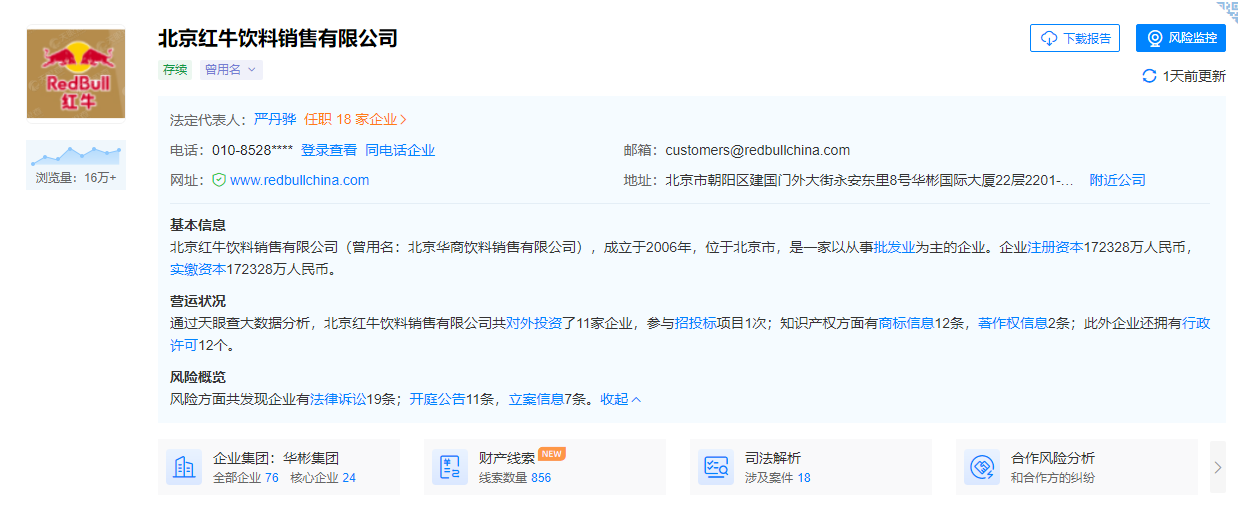The height and width of the screenshot is (506, 1238).
Task: Open 全部企业 76 count link
Action: 246,478
